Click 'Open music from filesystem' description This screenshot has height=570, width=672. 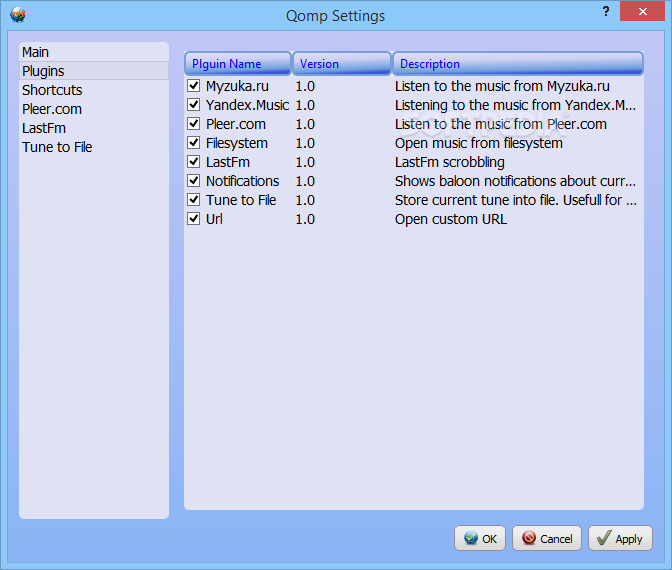[x=479, y=143]
